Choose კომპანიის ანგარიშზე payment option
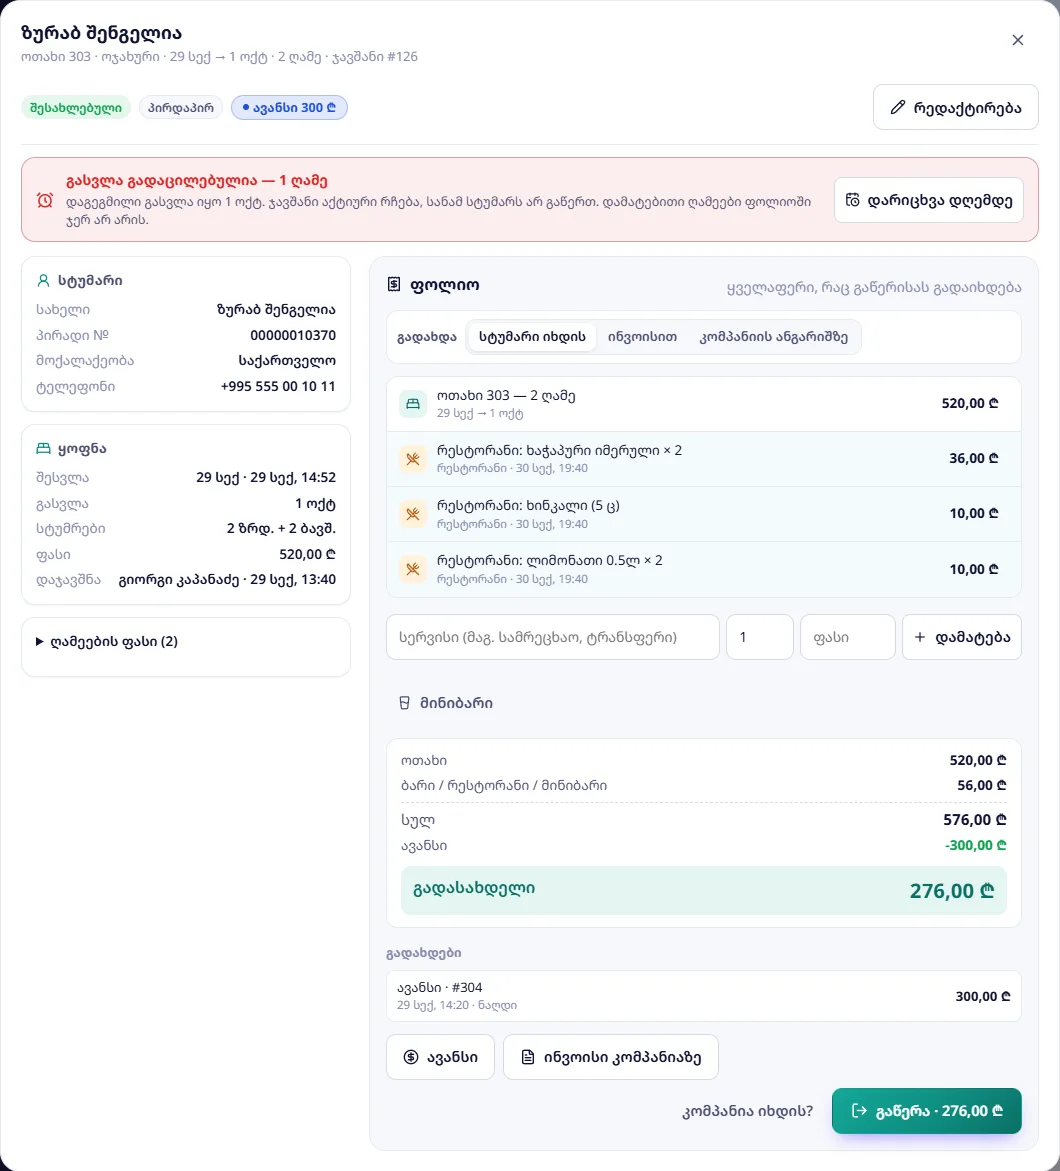This screenshot has width=1060, height=1171. coord(773,337)
